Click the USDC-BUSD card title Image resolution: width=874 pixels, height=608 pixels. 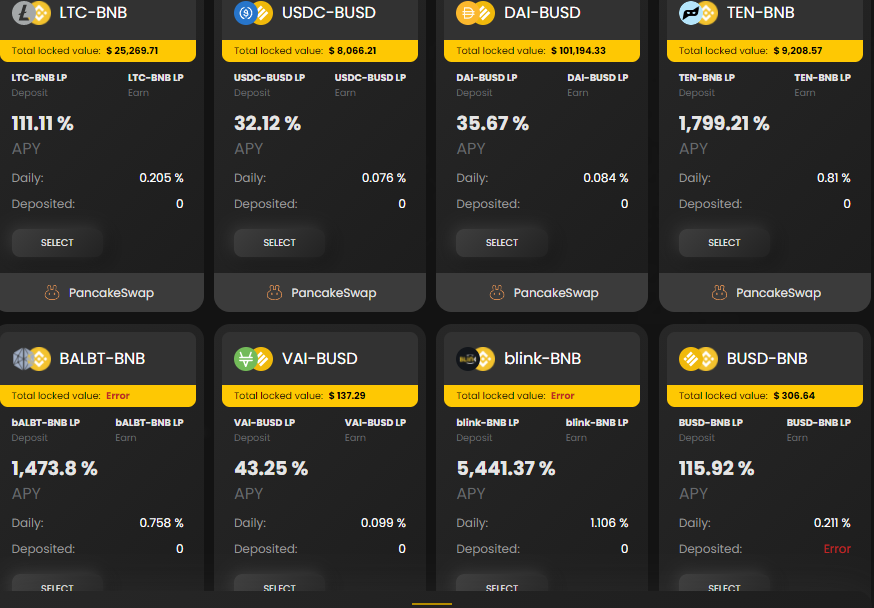(x=329, y=13)
